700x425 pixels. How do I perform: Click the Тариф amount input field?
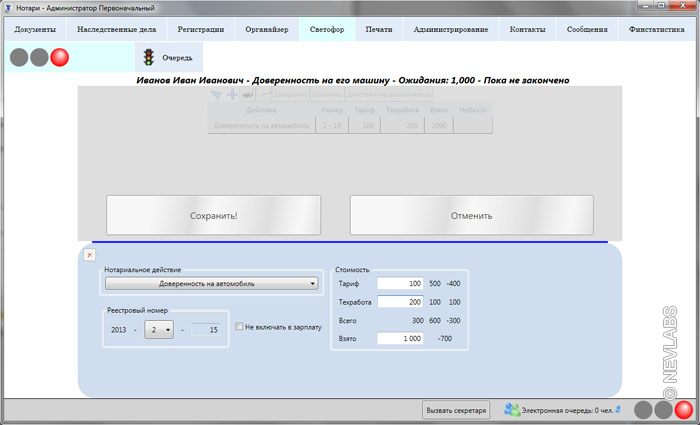(x=401, y=284)
